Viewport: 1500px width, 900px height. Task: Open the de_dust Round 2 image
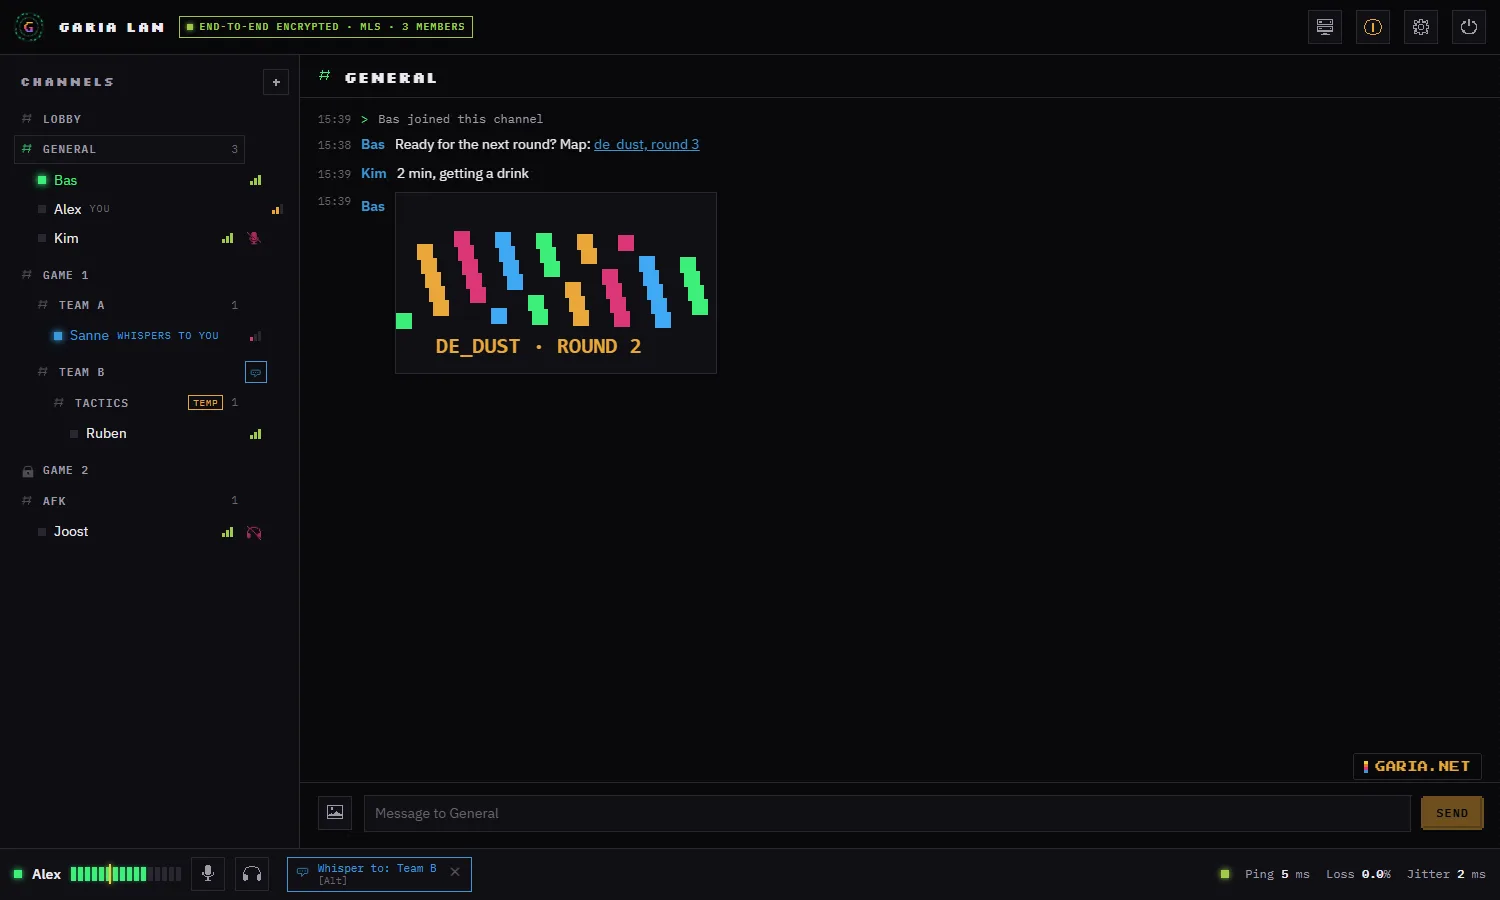[x=556, y=283]
